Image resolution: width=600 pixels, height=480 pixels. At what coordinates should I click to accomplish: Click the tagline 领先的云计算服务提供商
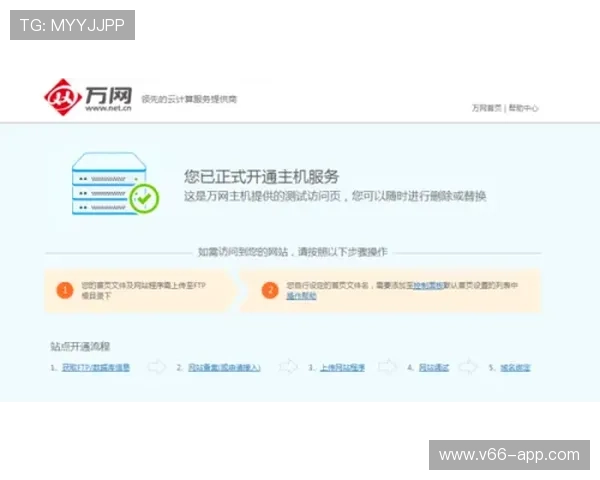[189, 99]
